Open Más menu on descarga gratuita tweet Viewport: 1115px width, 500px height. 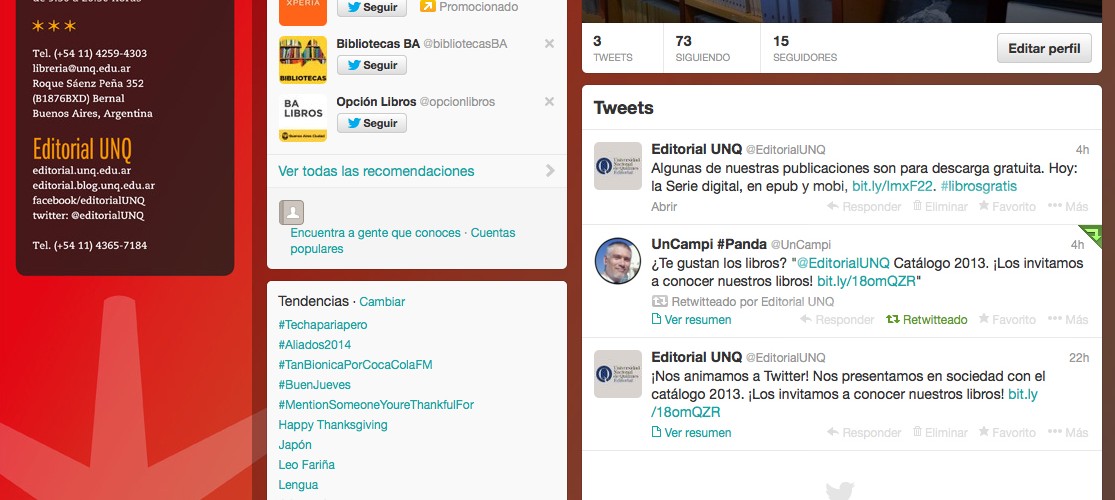click(x=1068, y=207)
